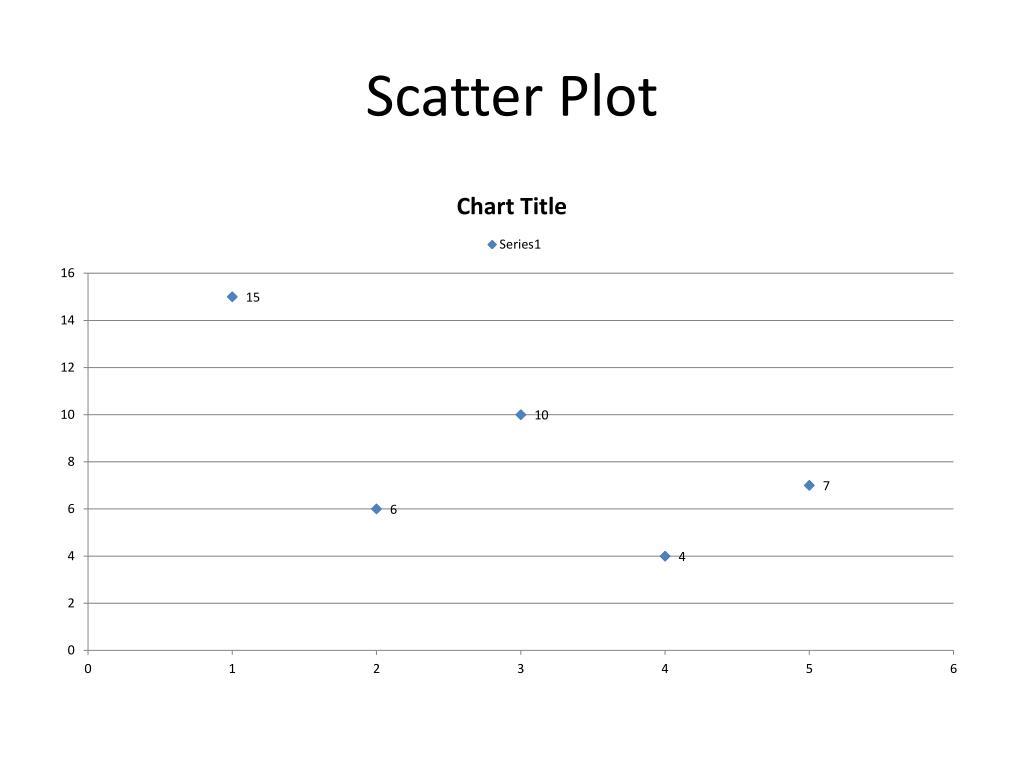1024x768 pixels.
Task: Select the data point labeled 10
Action: 520,415
